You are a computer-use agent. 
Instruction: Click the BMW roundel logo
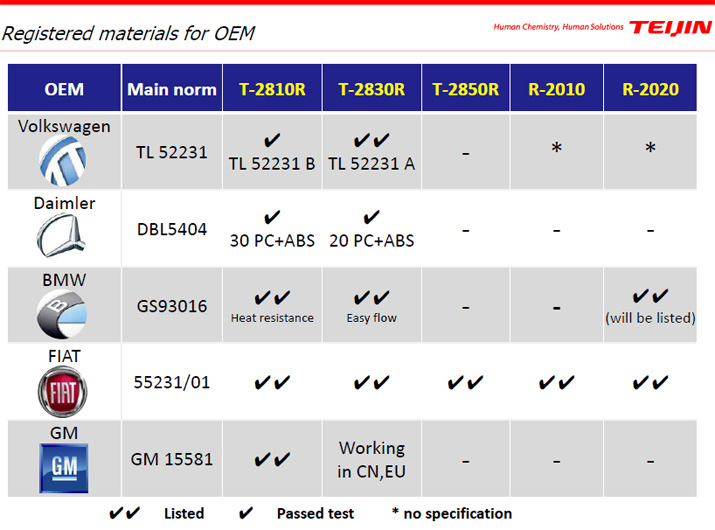pos(62,315)
